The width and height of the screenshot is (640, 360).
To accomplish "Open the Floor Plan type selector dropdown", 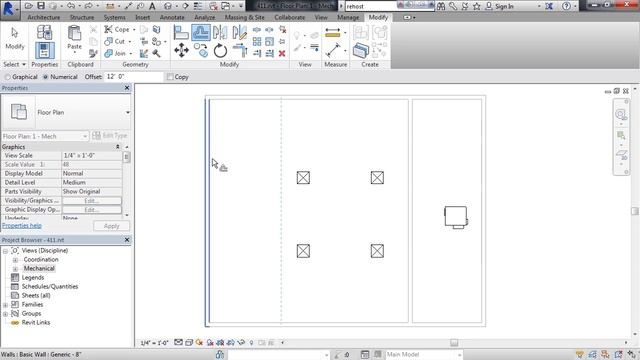I will point(127,112).
